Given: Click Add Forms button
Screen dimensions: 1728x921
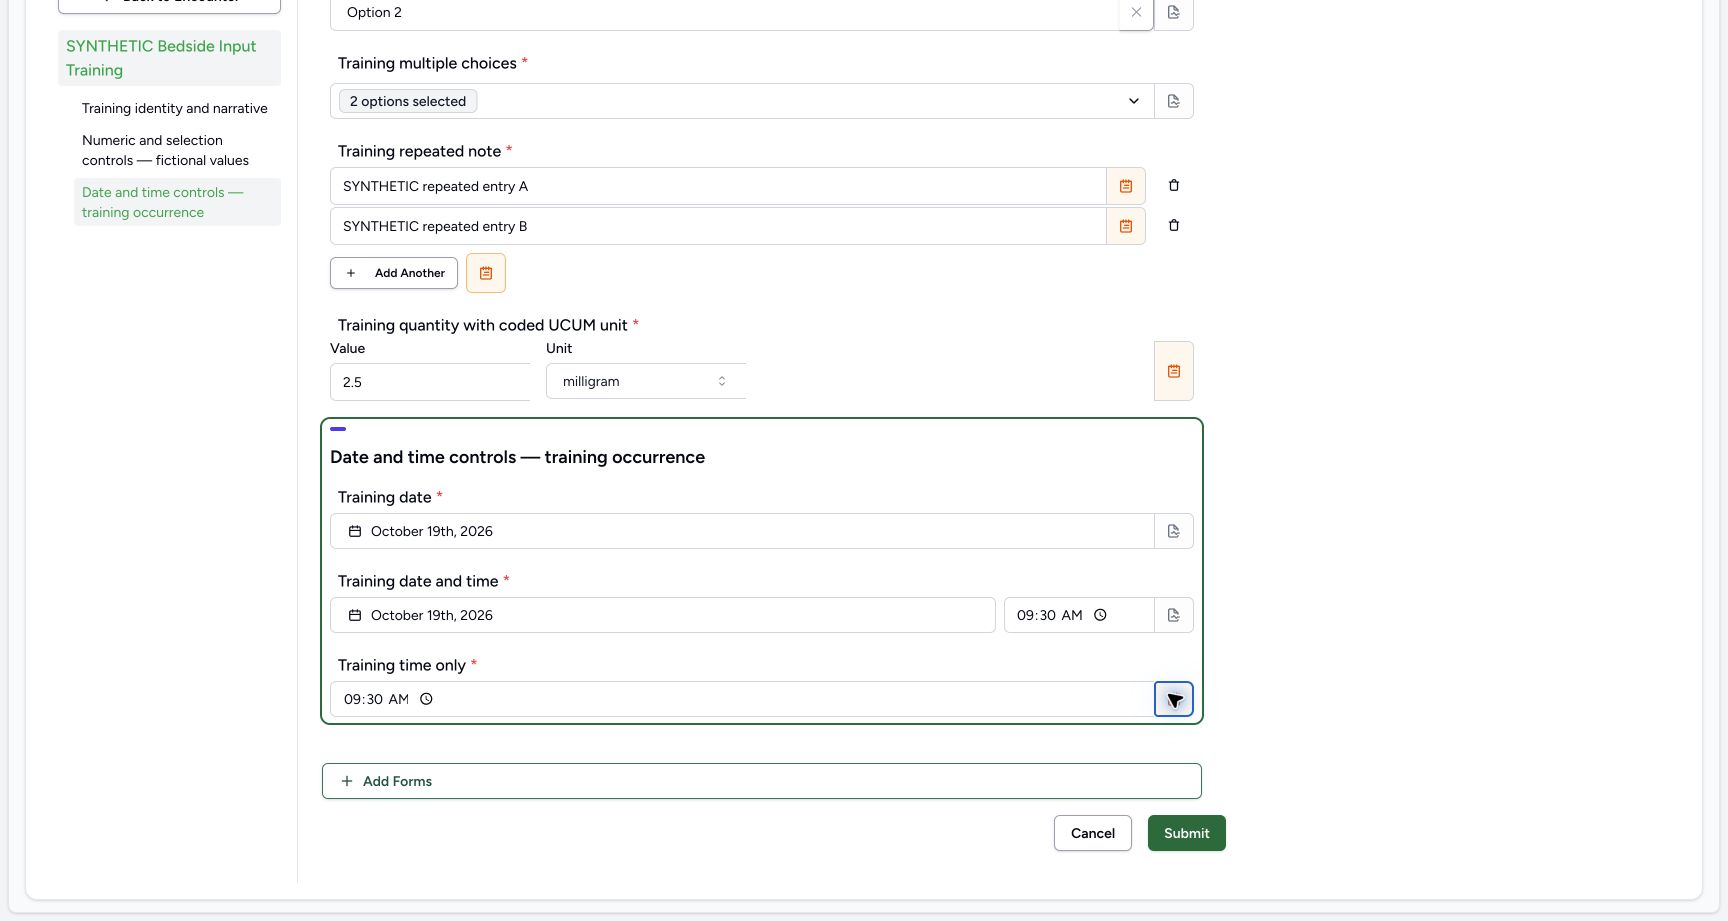Looking at the screenshot, I should (x=762, y=781).
